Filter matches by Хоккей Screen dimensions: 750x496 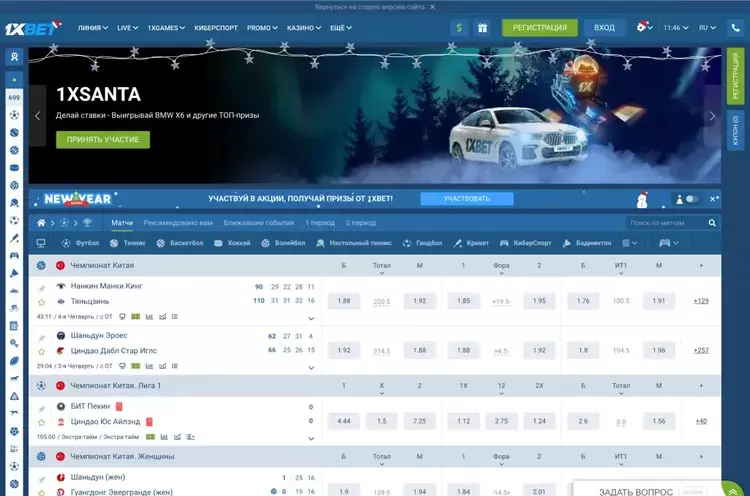(x=232, y=243)
